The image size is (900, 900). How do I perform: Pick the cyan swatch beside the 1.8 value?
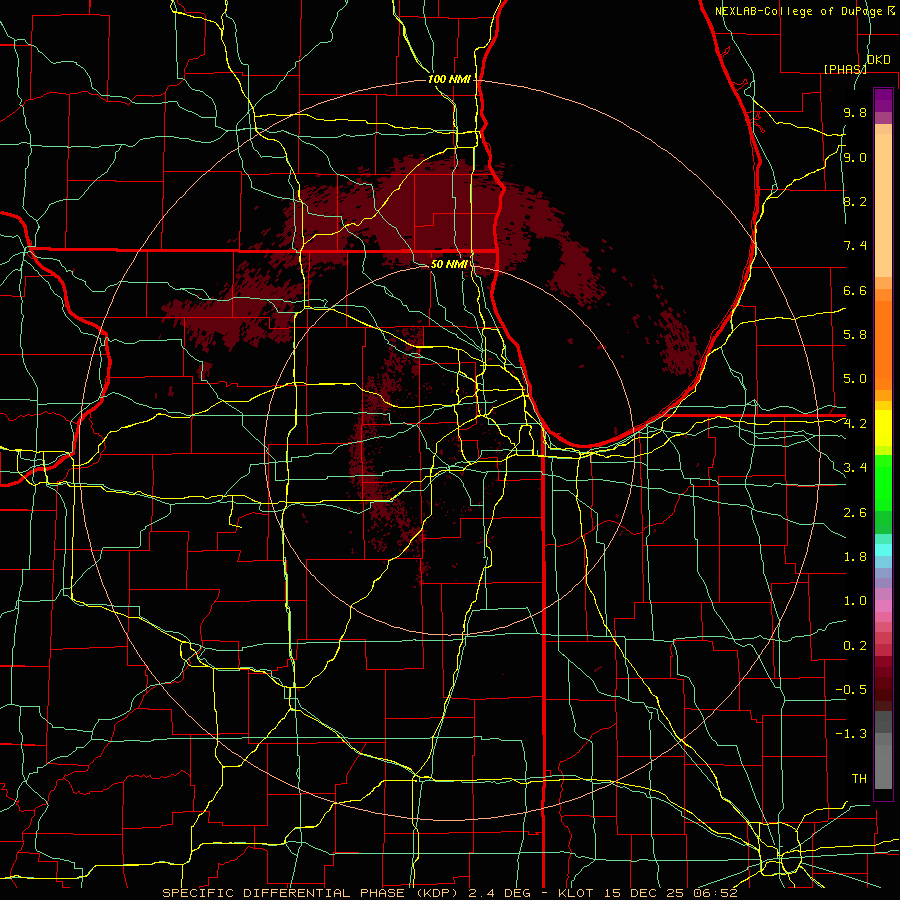(x=883, y=550)
